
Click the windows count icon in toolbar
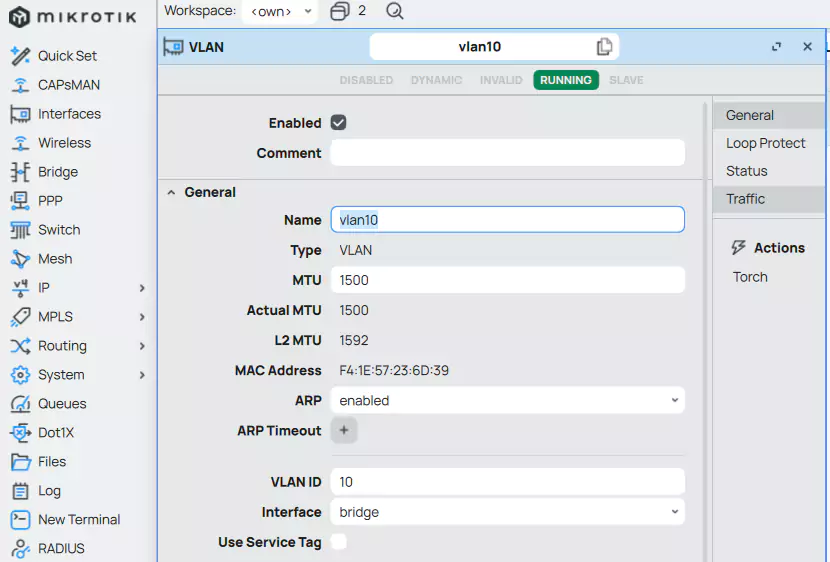pos(340,11)
